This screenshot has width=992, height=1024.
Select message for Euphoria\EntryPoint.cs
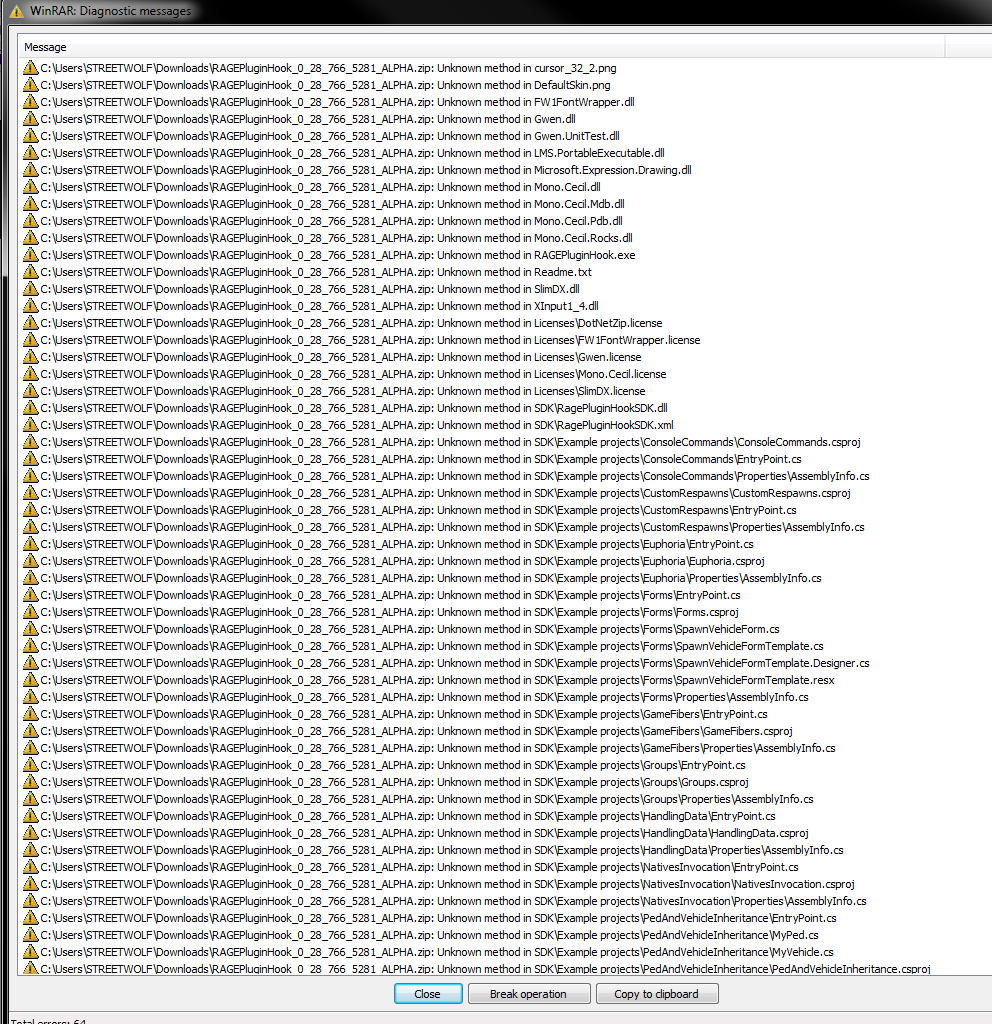click(396, 544)
